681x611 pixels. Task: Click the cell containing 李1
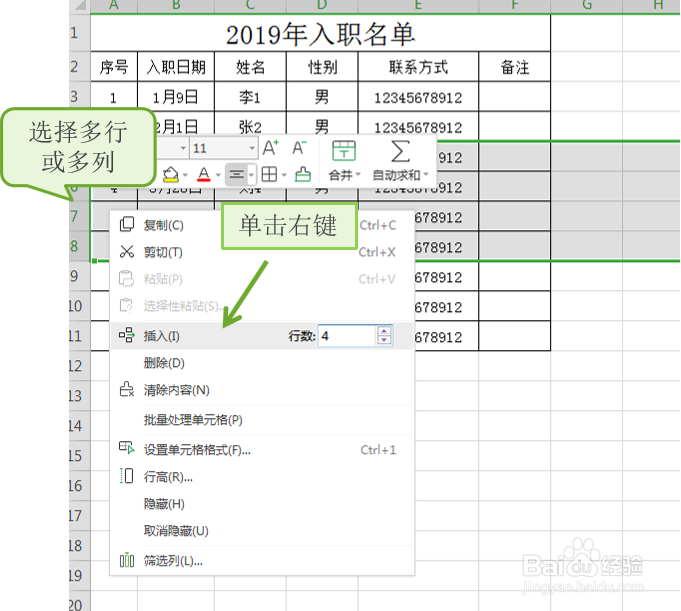[250, 96]
